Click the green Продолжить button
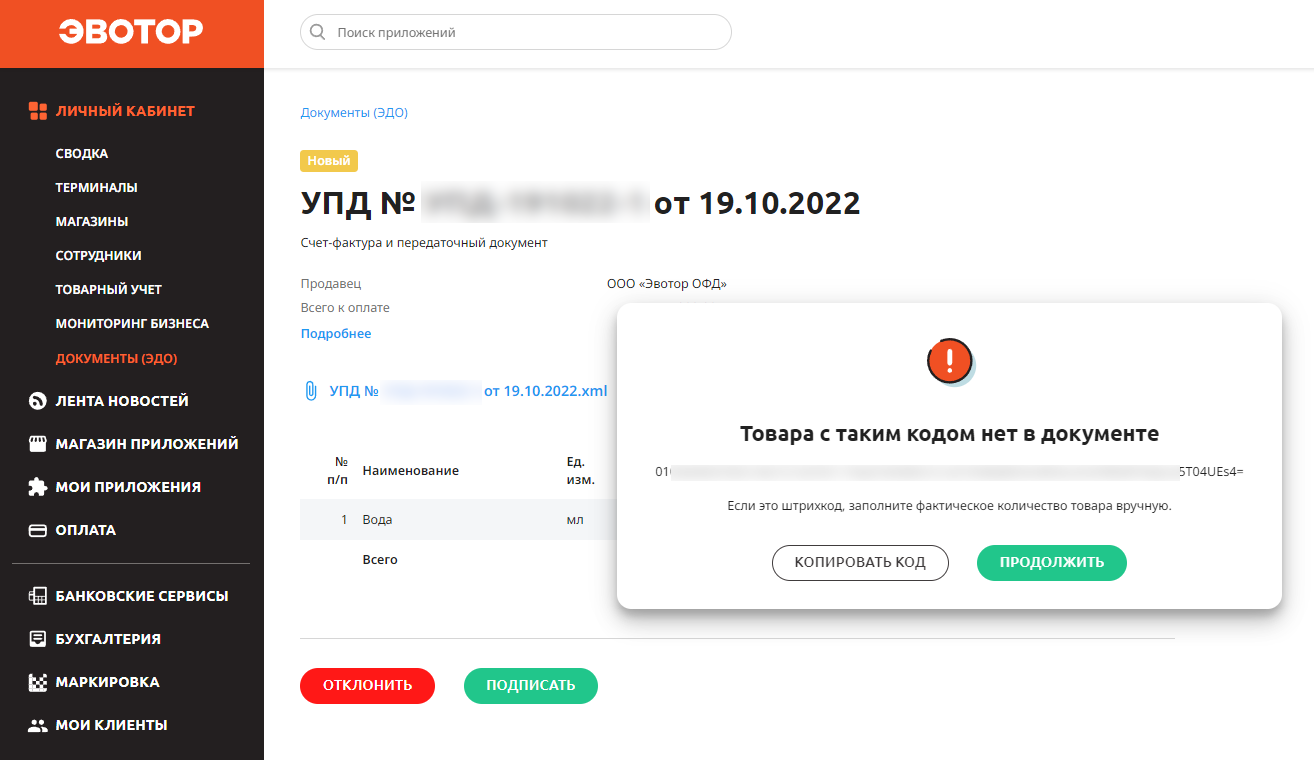Image resolution: width=1314 pixels, height=760 pixels. pyautogui.click(x=1052, y=562)
